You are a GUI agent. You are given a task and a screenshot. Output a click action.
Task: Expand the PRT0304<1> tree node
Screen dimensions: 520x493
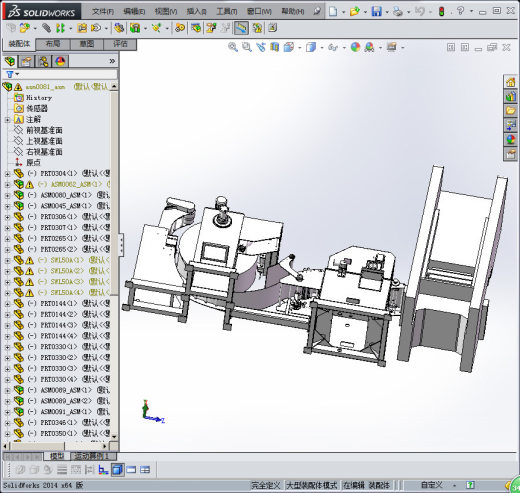[7, 174]
